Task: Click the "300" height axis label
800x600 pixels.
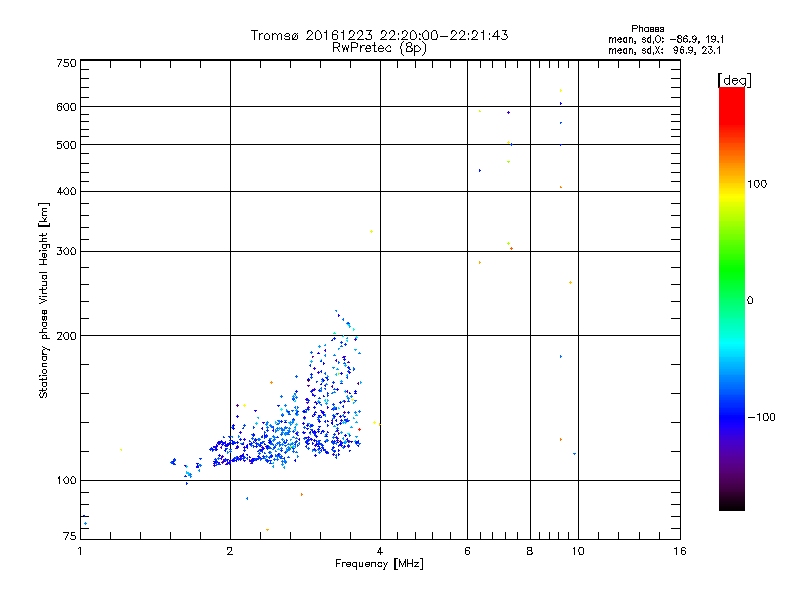Action: pos(66,251)
